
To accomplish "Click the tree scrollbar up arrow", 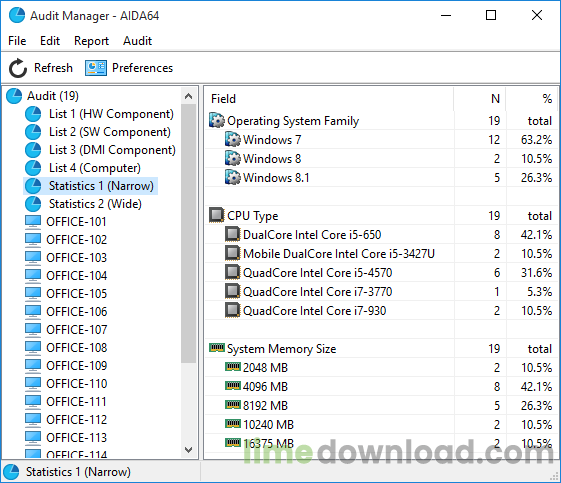I will point(189,96).
